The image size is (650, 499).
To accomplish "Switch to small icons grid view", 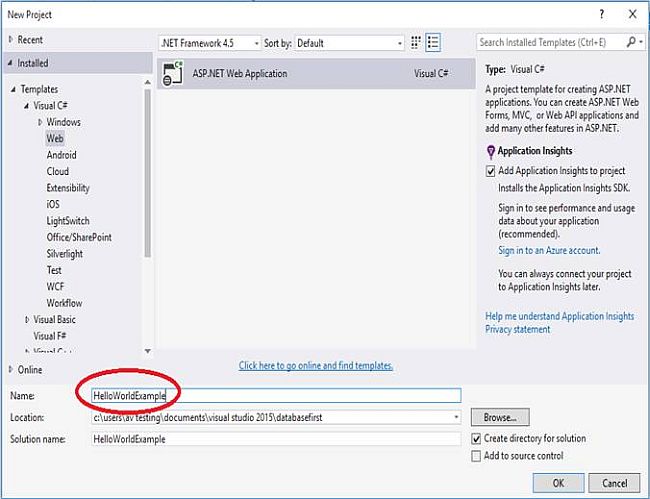I will pos(415,43).
